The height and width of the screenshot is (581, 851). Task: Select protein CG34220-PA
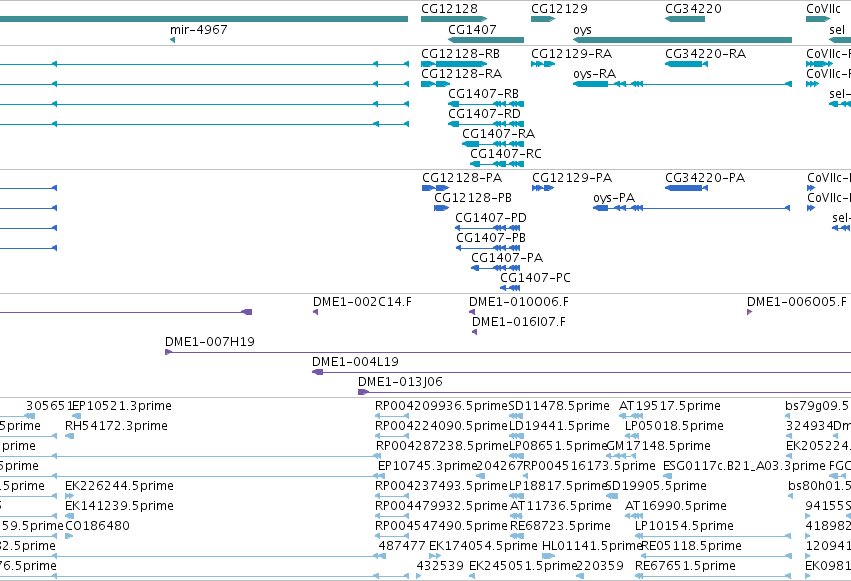point(705,178)
